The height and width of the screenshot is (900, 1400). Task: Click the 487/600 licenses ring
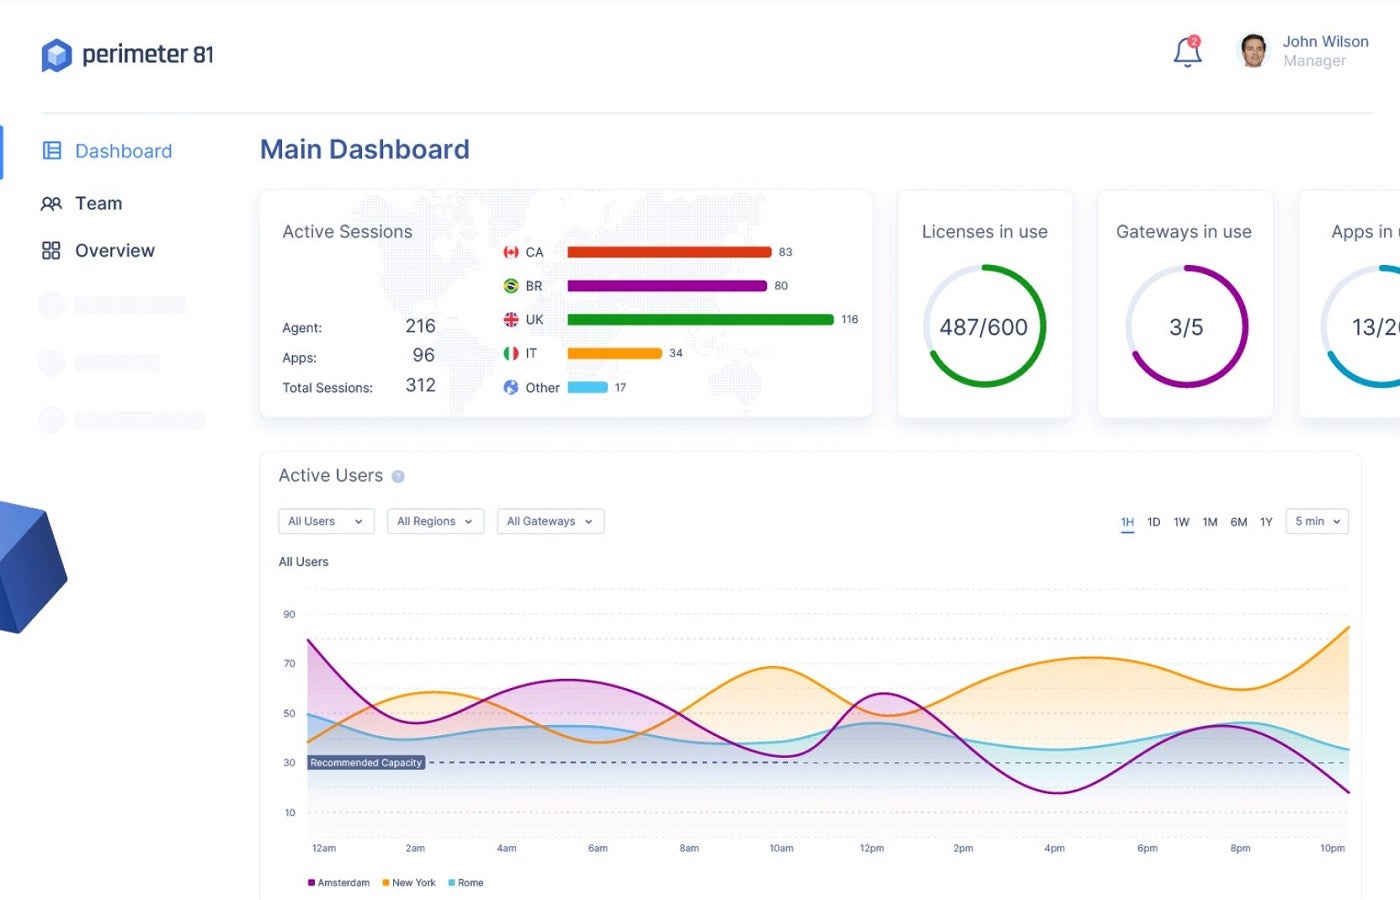tap(984, 326)
